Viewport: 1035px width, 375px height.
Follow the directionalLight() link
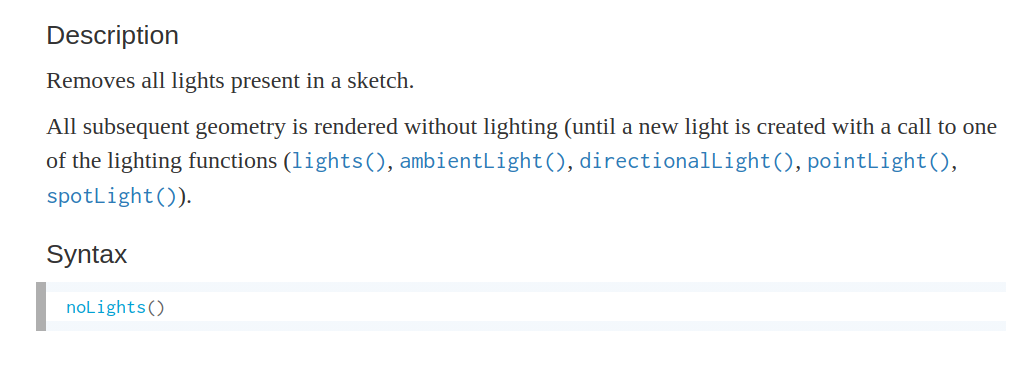click(x=686, y=162)
